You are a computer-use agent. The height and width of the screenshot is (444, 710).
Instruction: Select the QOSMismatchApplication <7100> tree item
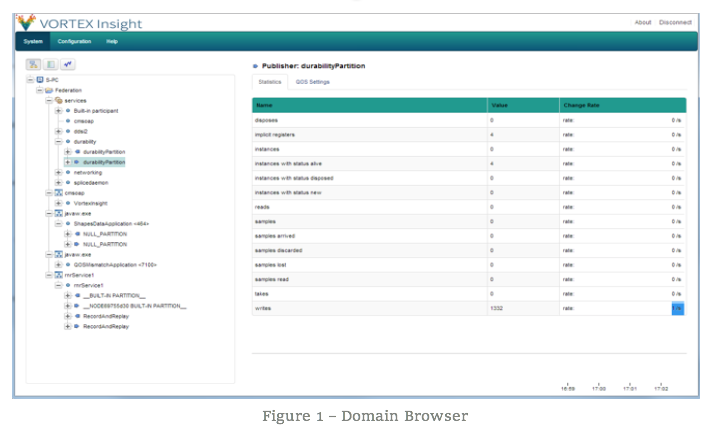[115, 265]
